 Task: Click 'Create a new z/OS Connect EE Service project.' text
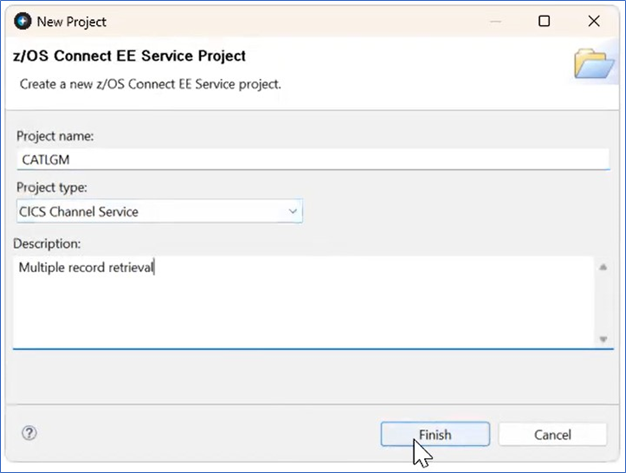(151, 84)
